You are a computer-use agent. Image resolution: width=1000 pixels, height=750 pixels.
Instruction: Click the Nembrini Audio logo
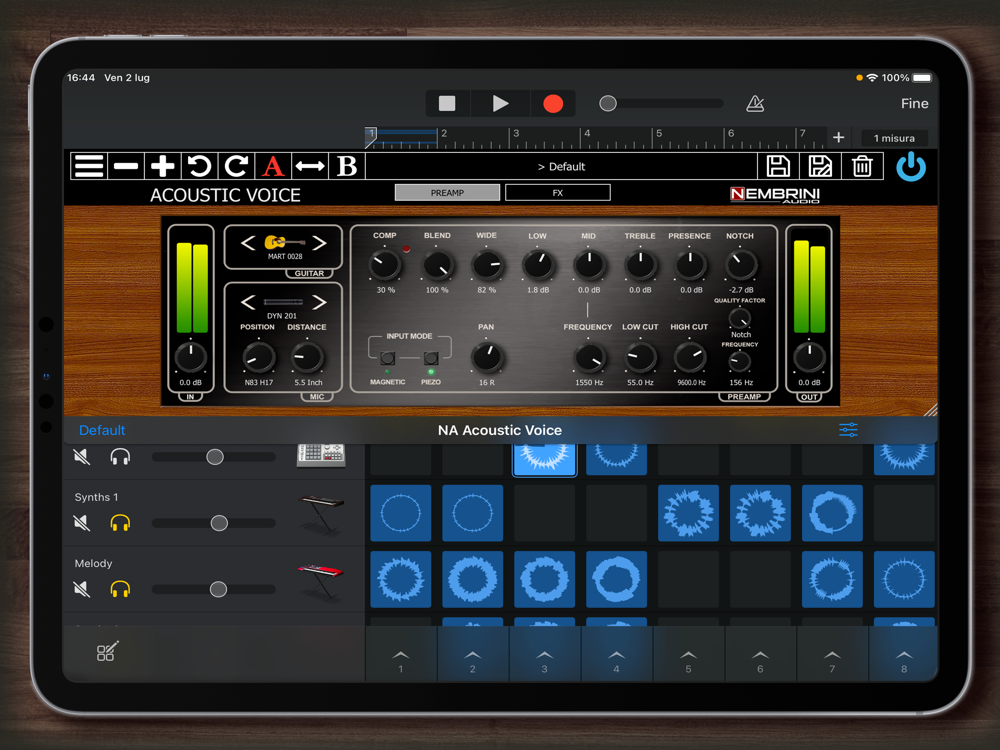click(775, 195)
